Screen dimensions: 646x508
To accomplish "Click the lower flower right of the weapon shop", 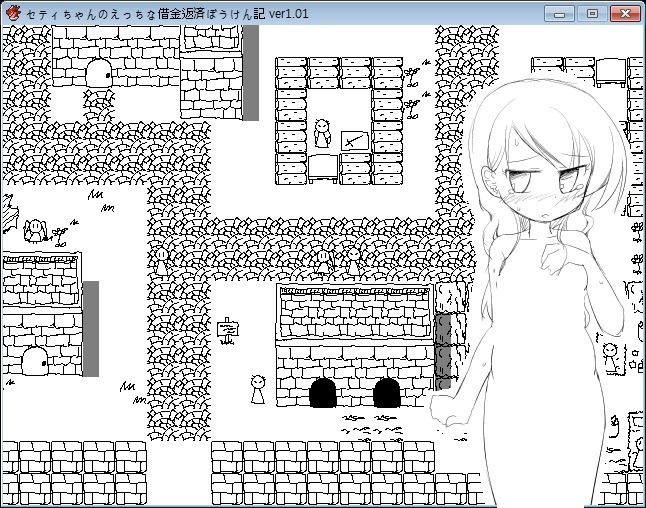I will click(412, 109).
